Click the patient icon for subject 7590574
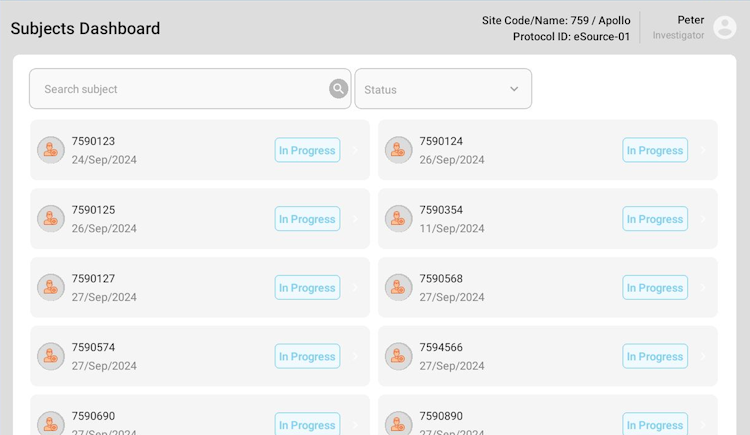The height and width of the screenshot is (435, 750). [51, 356]
